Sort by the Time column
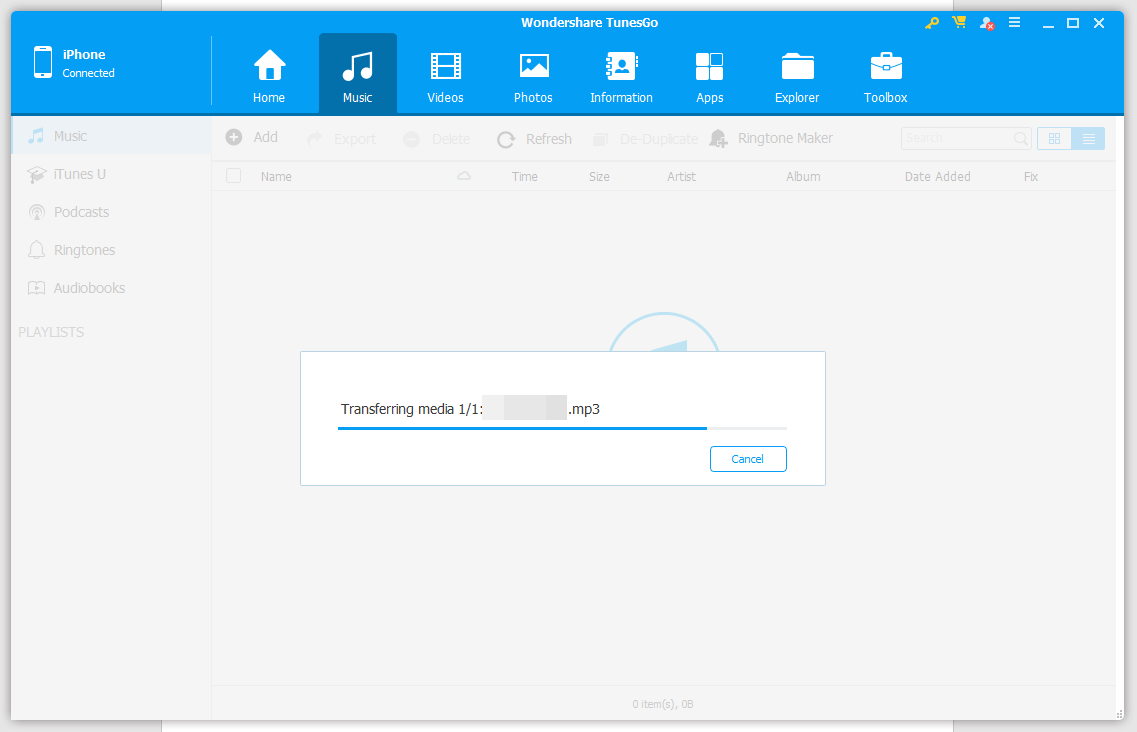 click(524, 176)
